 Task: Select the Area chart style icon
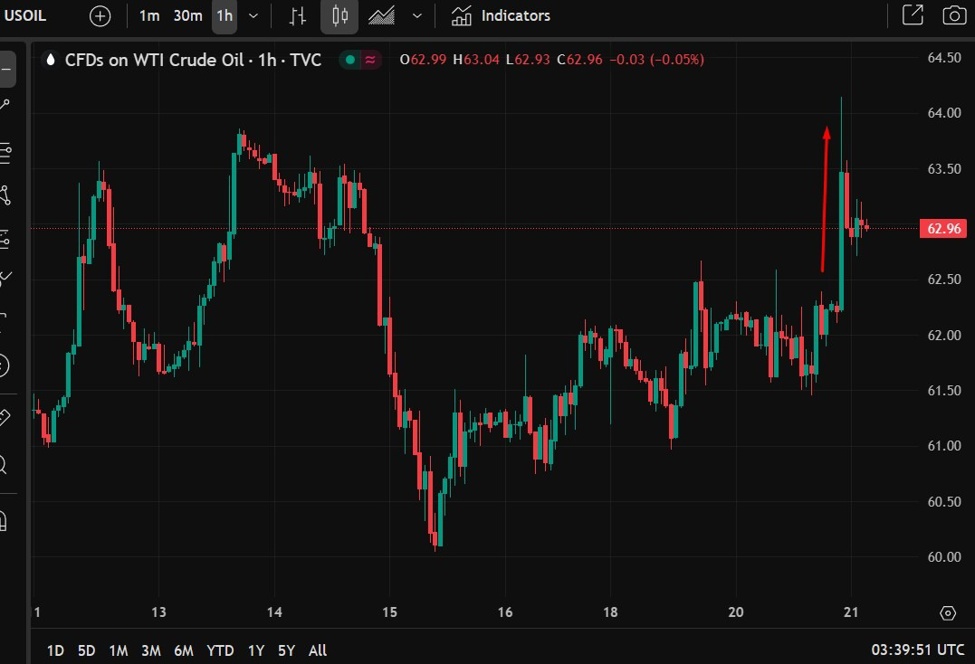click(381, 16)
